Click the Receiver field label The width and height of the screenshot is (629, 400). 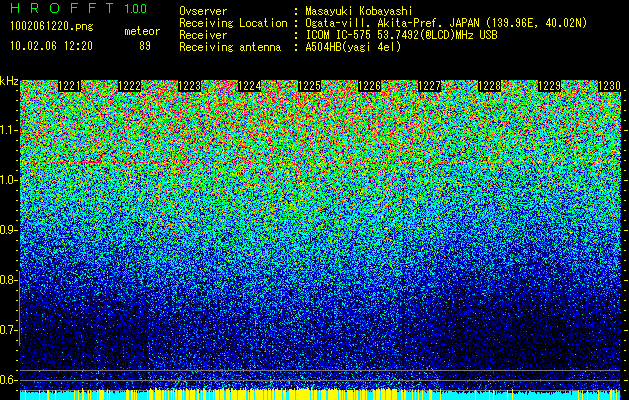(x=203, y=35)
